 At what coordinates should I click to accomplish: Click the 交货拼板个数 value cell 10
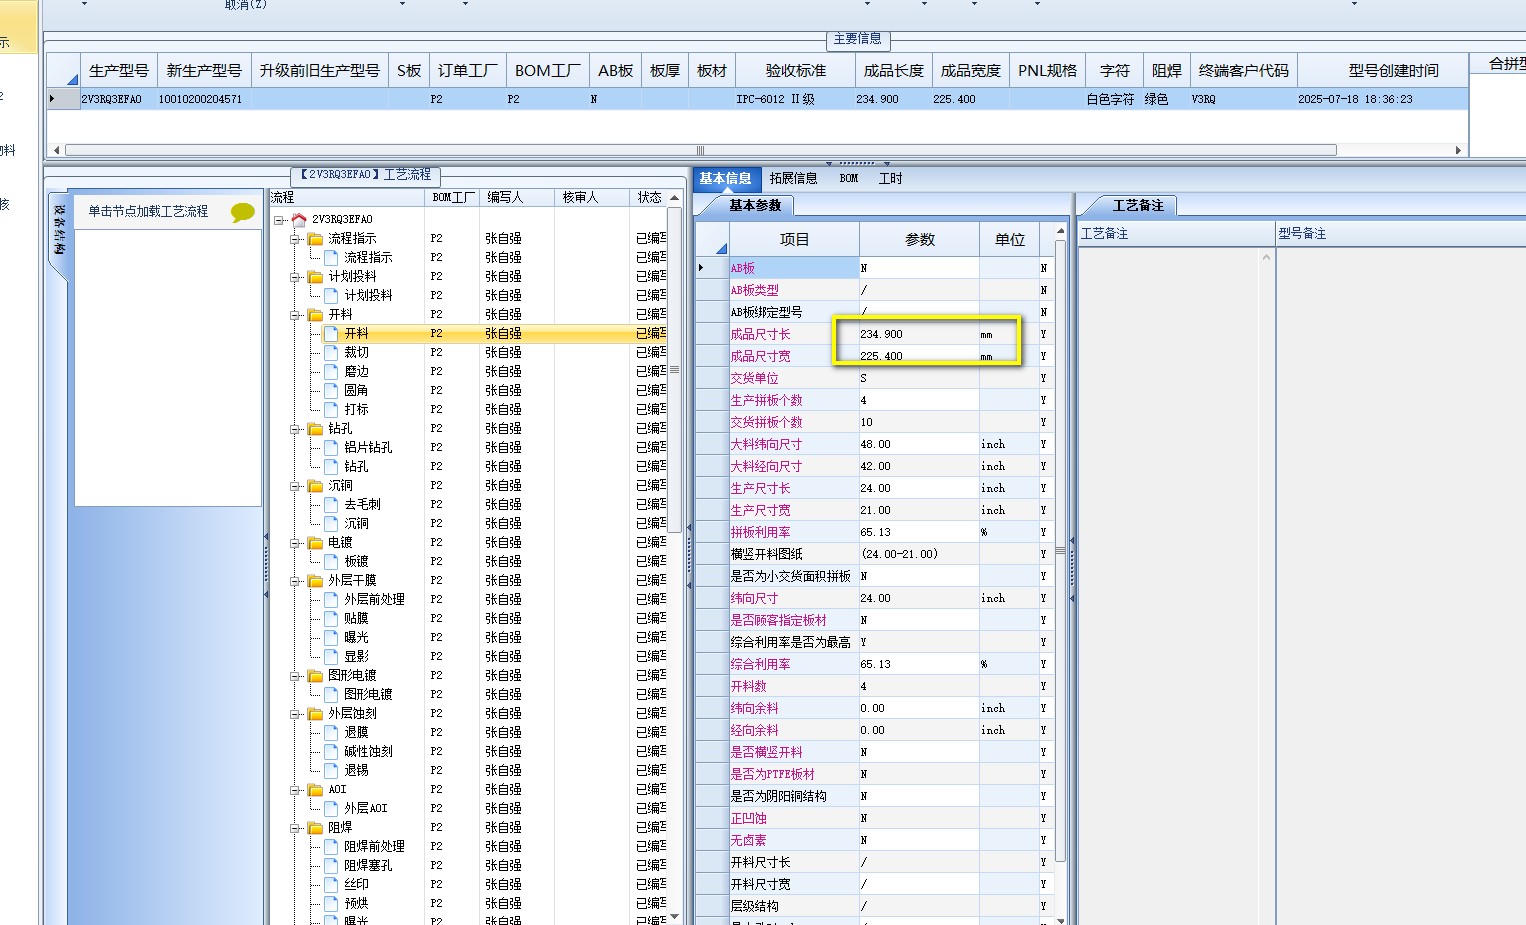[919, 422]
